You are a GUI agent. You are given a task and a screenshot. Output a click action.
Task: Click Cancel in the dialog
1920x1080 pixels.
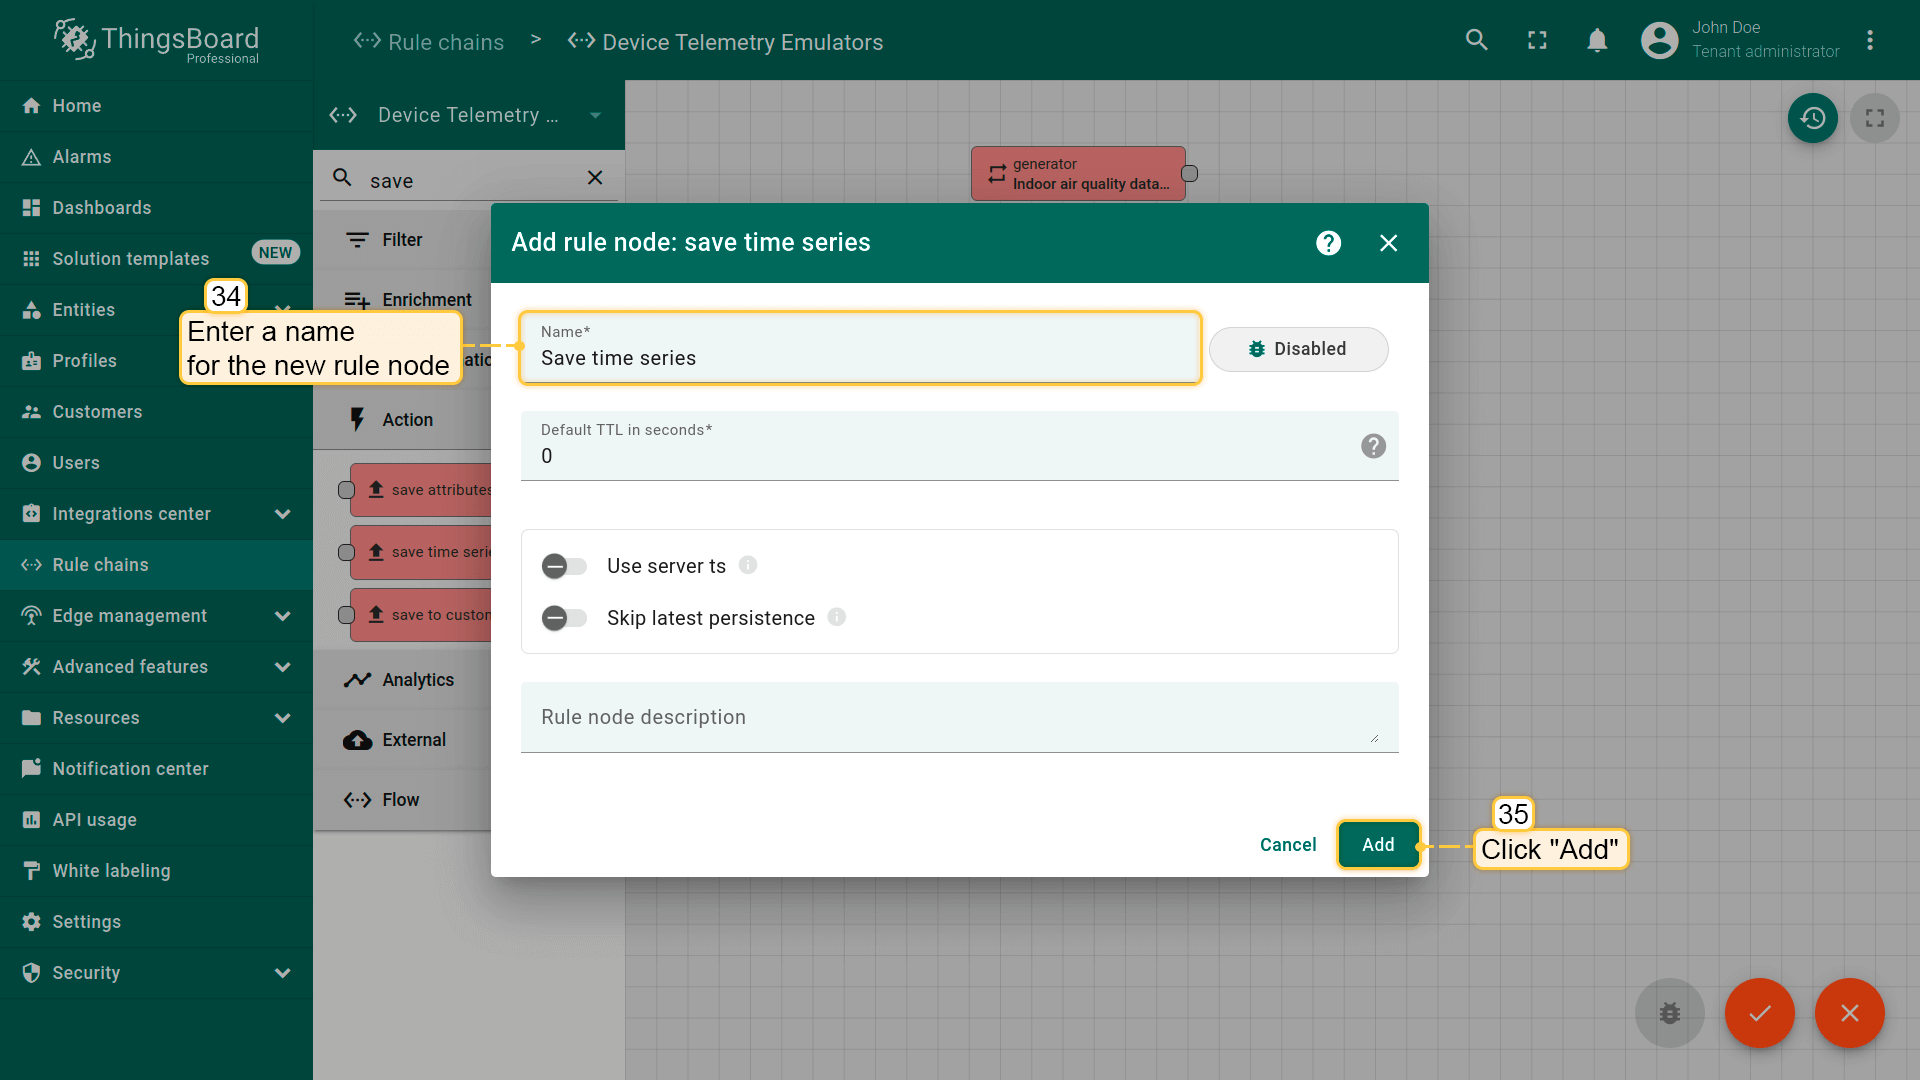[1287, 845]
